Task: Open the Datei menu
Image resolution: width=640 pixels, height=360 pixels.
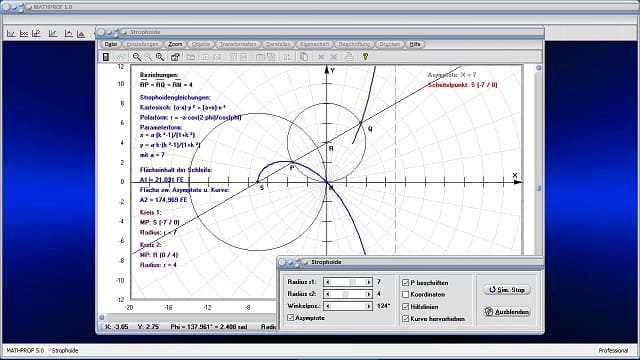Action: pos(111,44)
